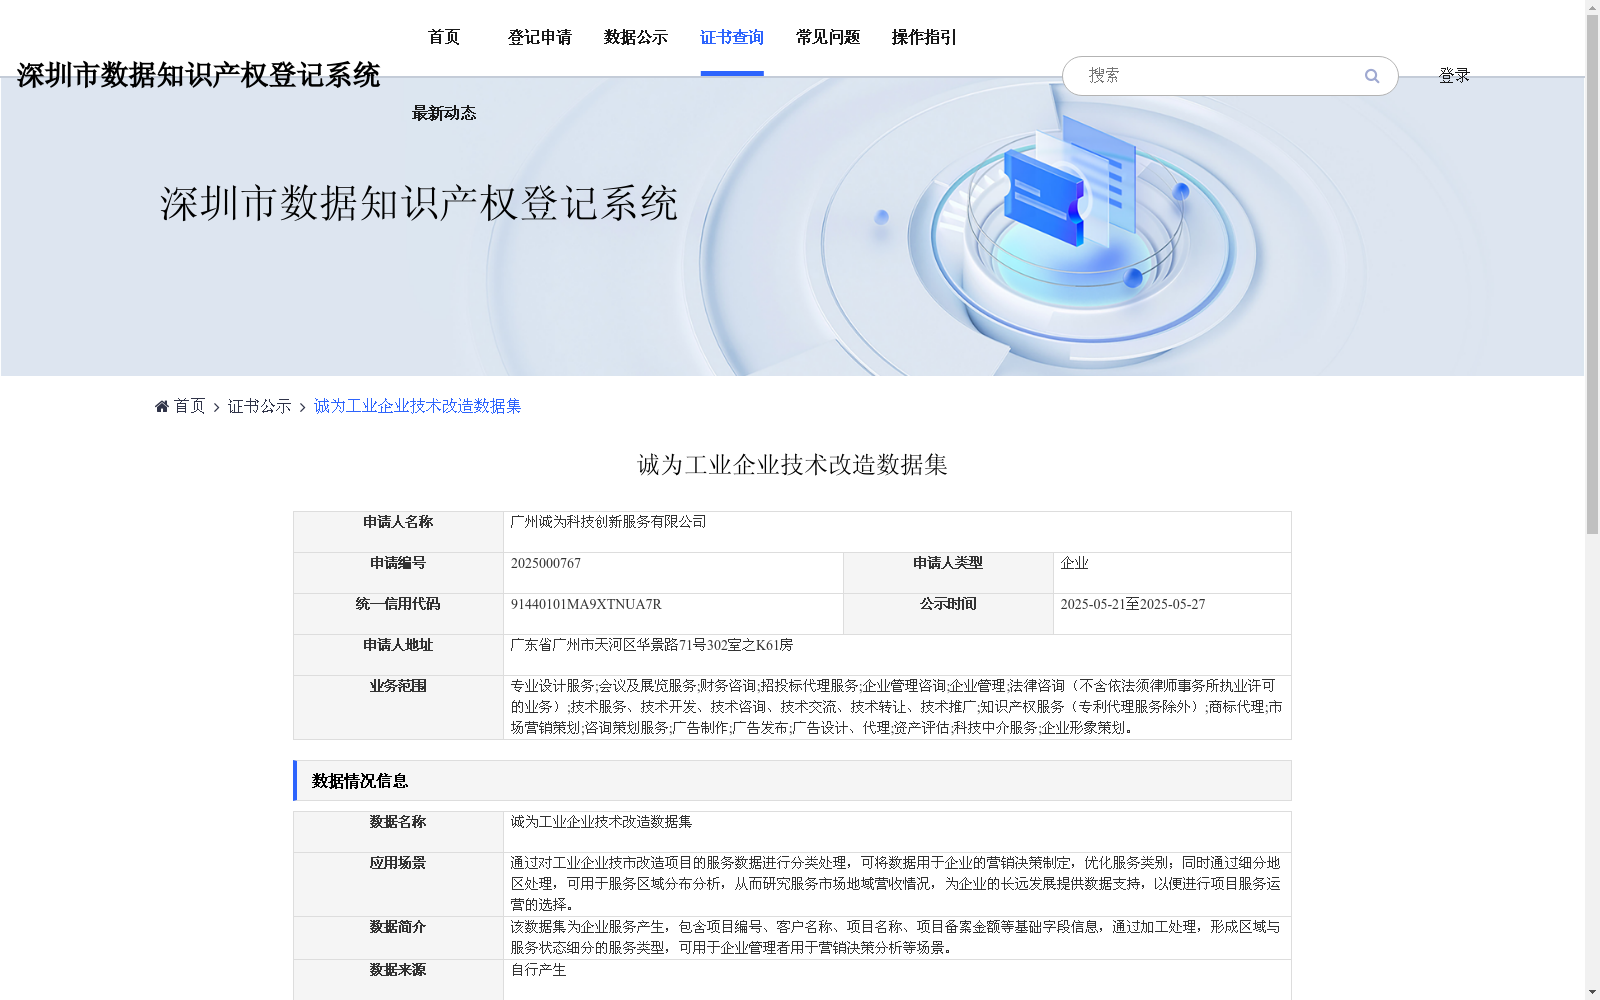1600x1000 pixels.
Task: Open the 登记申请 menu item
Action: pyautogui.click(x=540, y=37)
